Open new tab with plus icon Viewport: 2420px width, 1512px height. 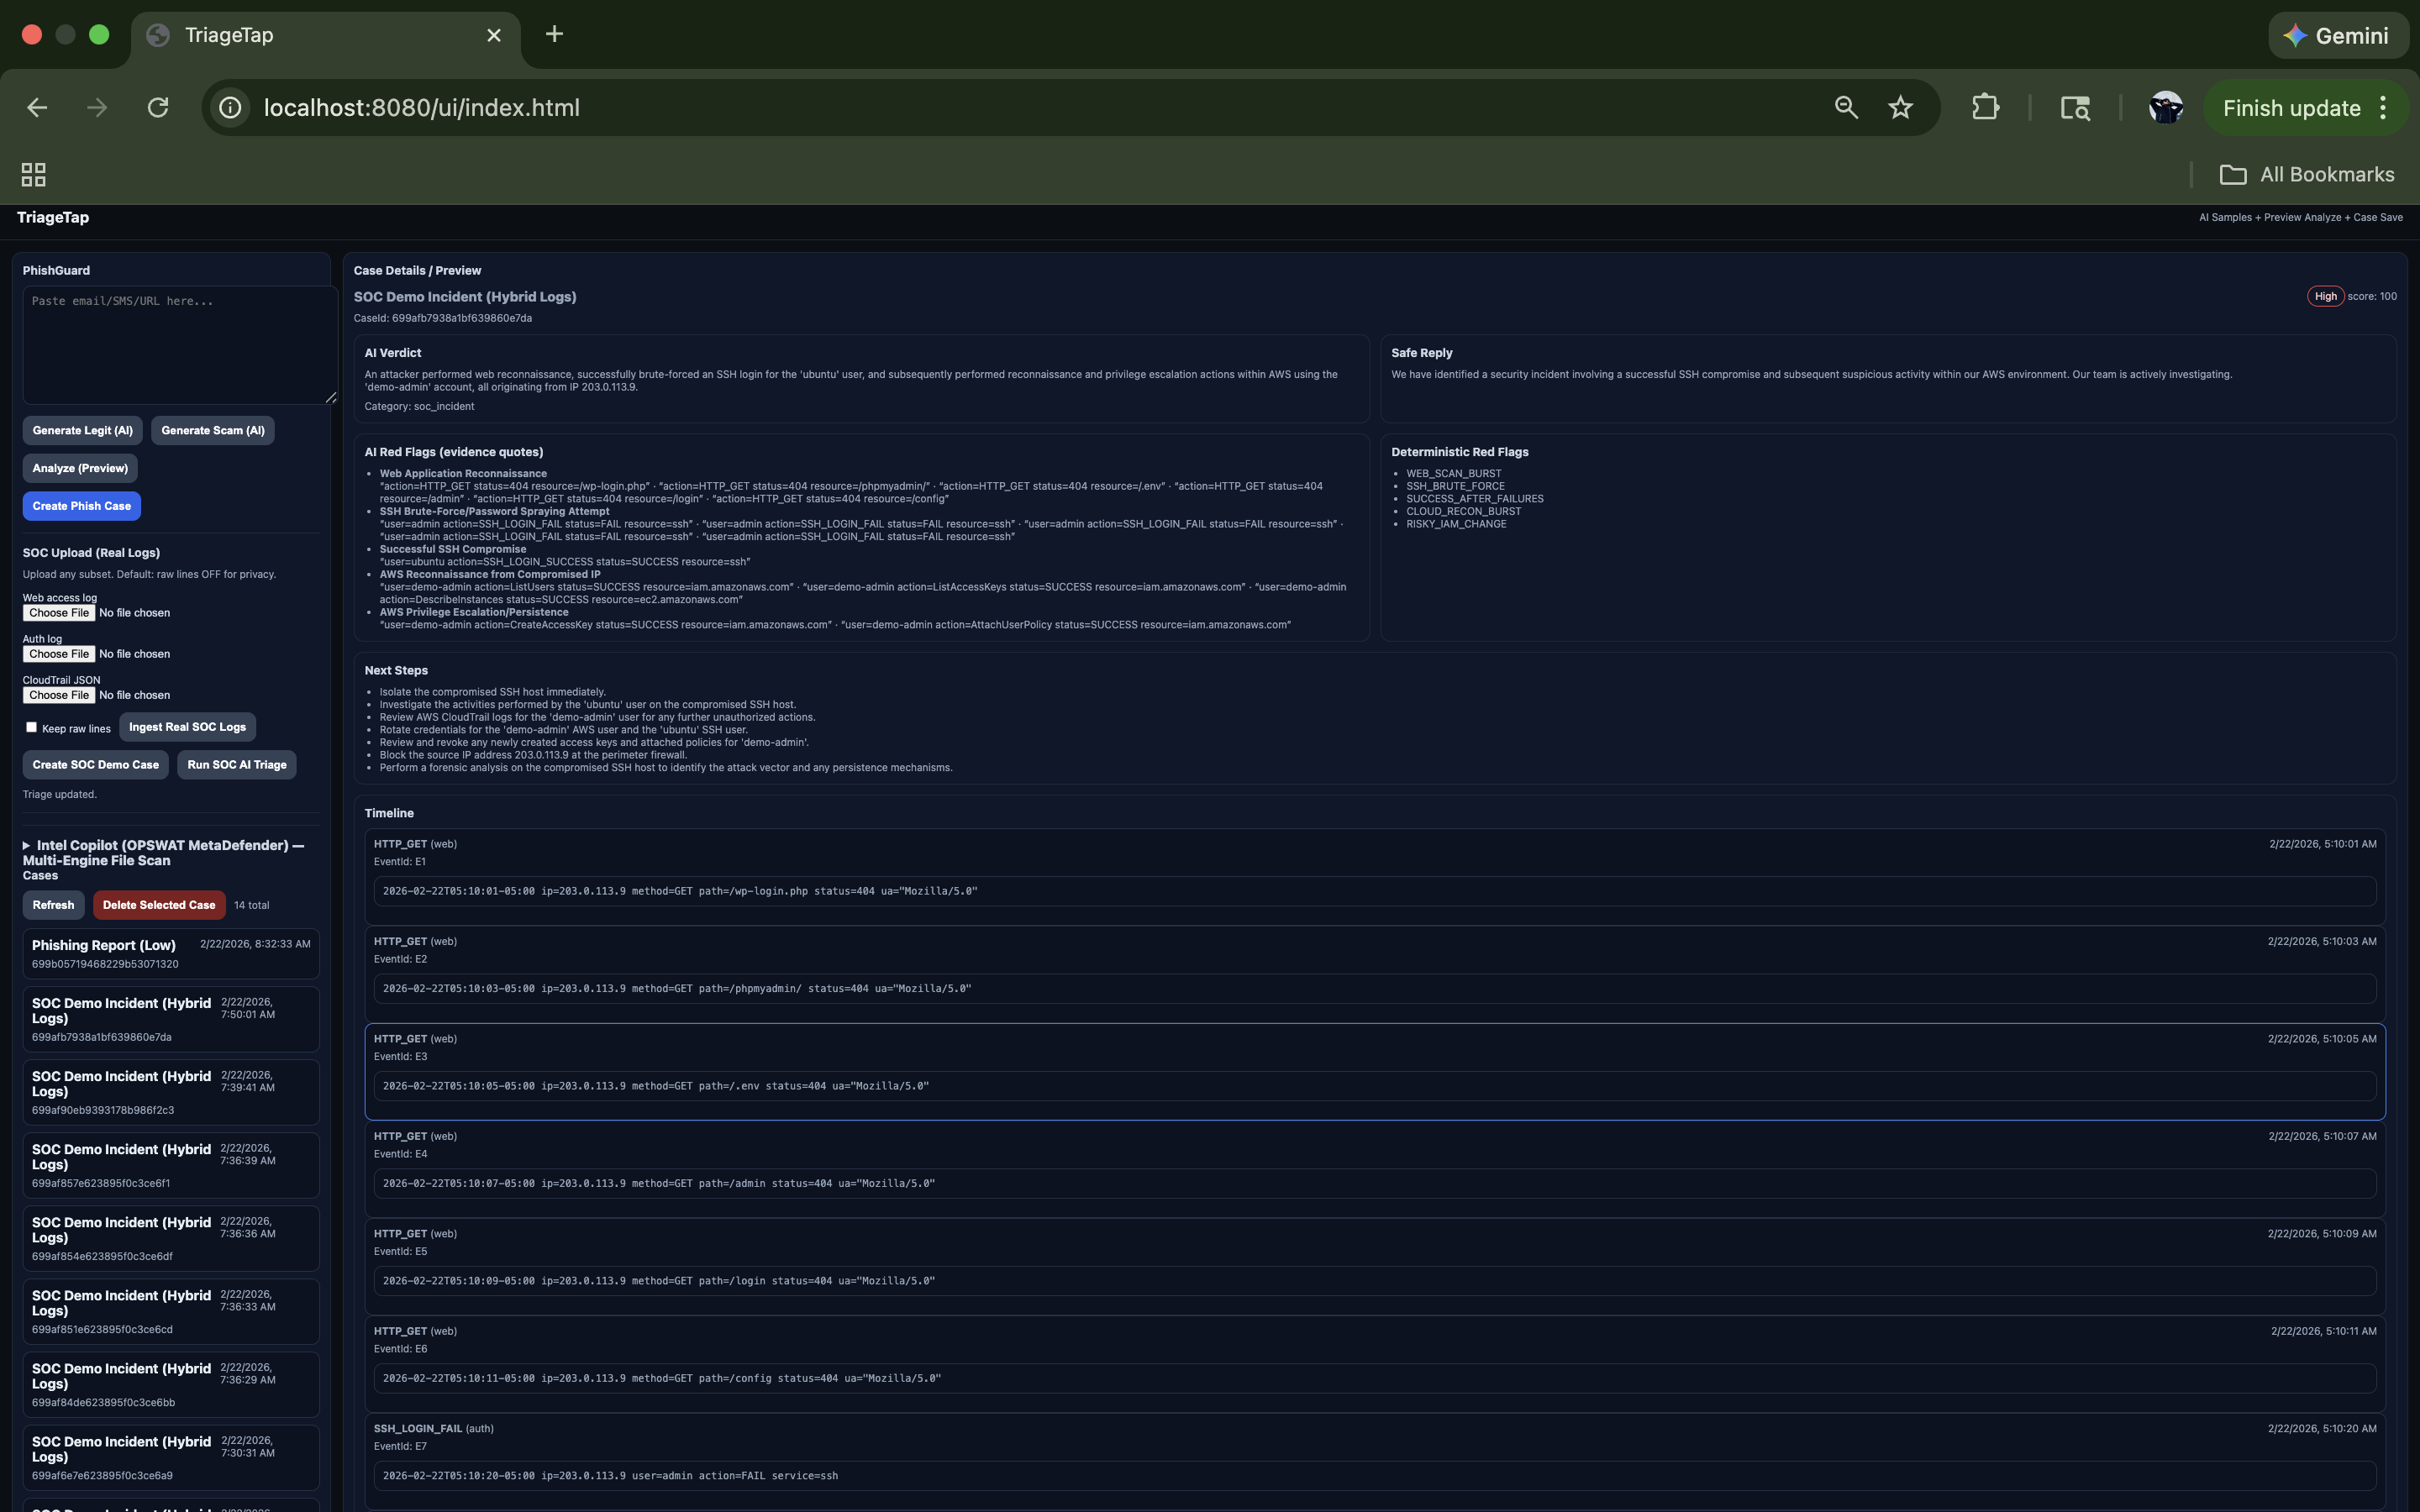pyautogui.click(x=554, y=35)
